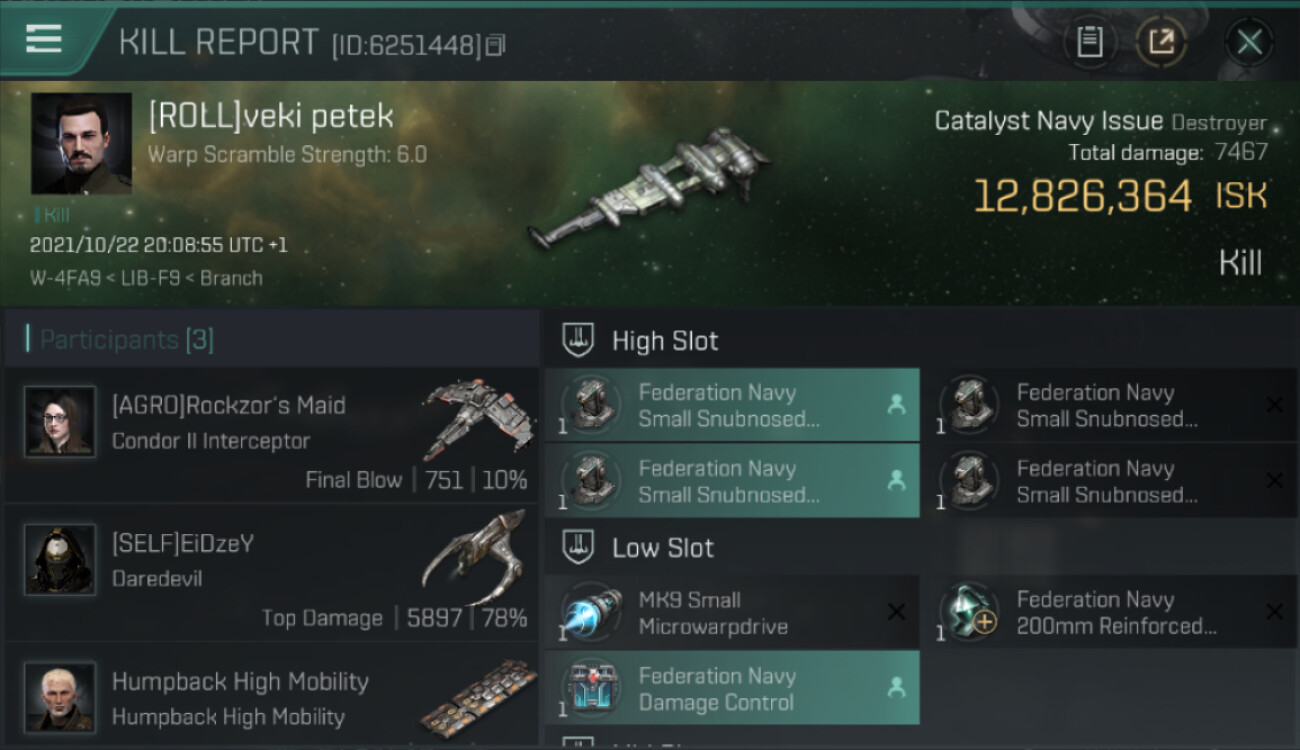Share the kill report externally
1300x750 pixels.
click(x=1161, y=42)
